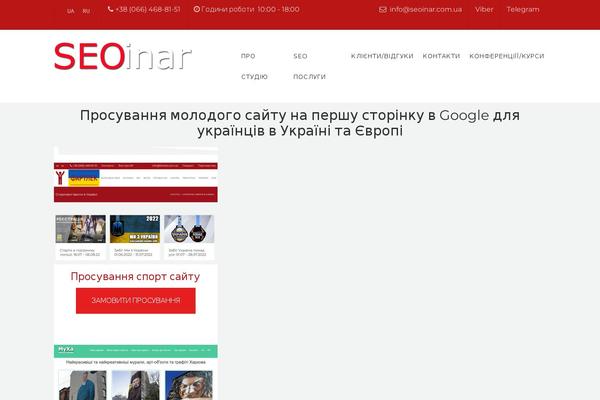The image size is (600, 400).
Task: Click the clock icon by working hours
Action: [197, 9]
